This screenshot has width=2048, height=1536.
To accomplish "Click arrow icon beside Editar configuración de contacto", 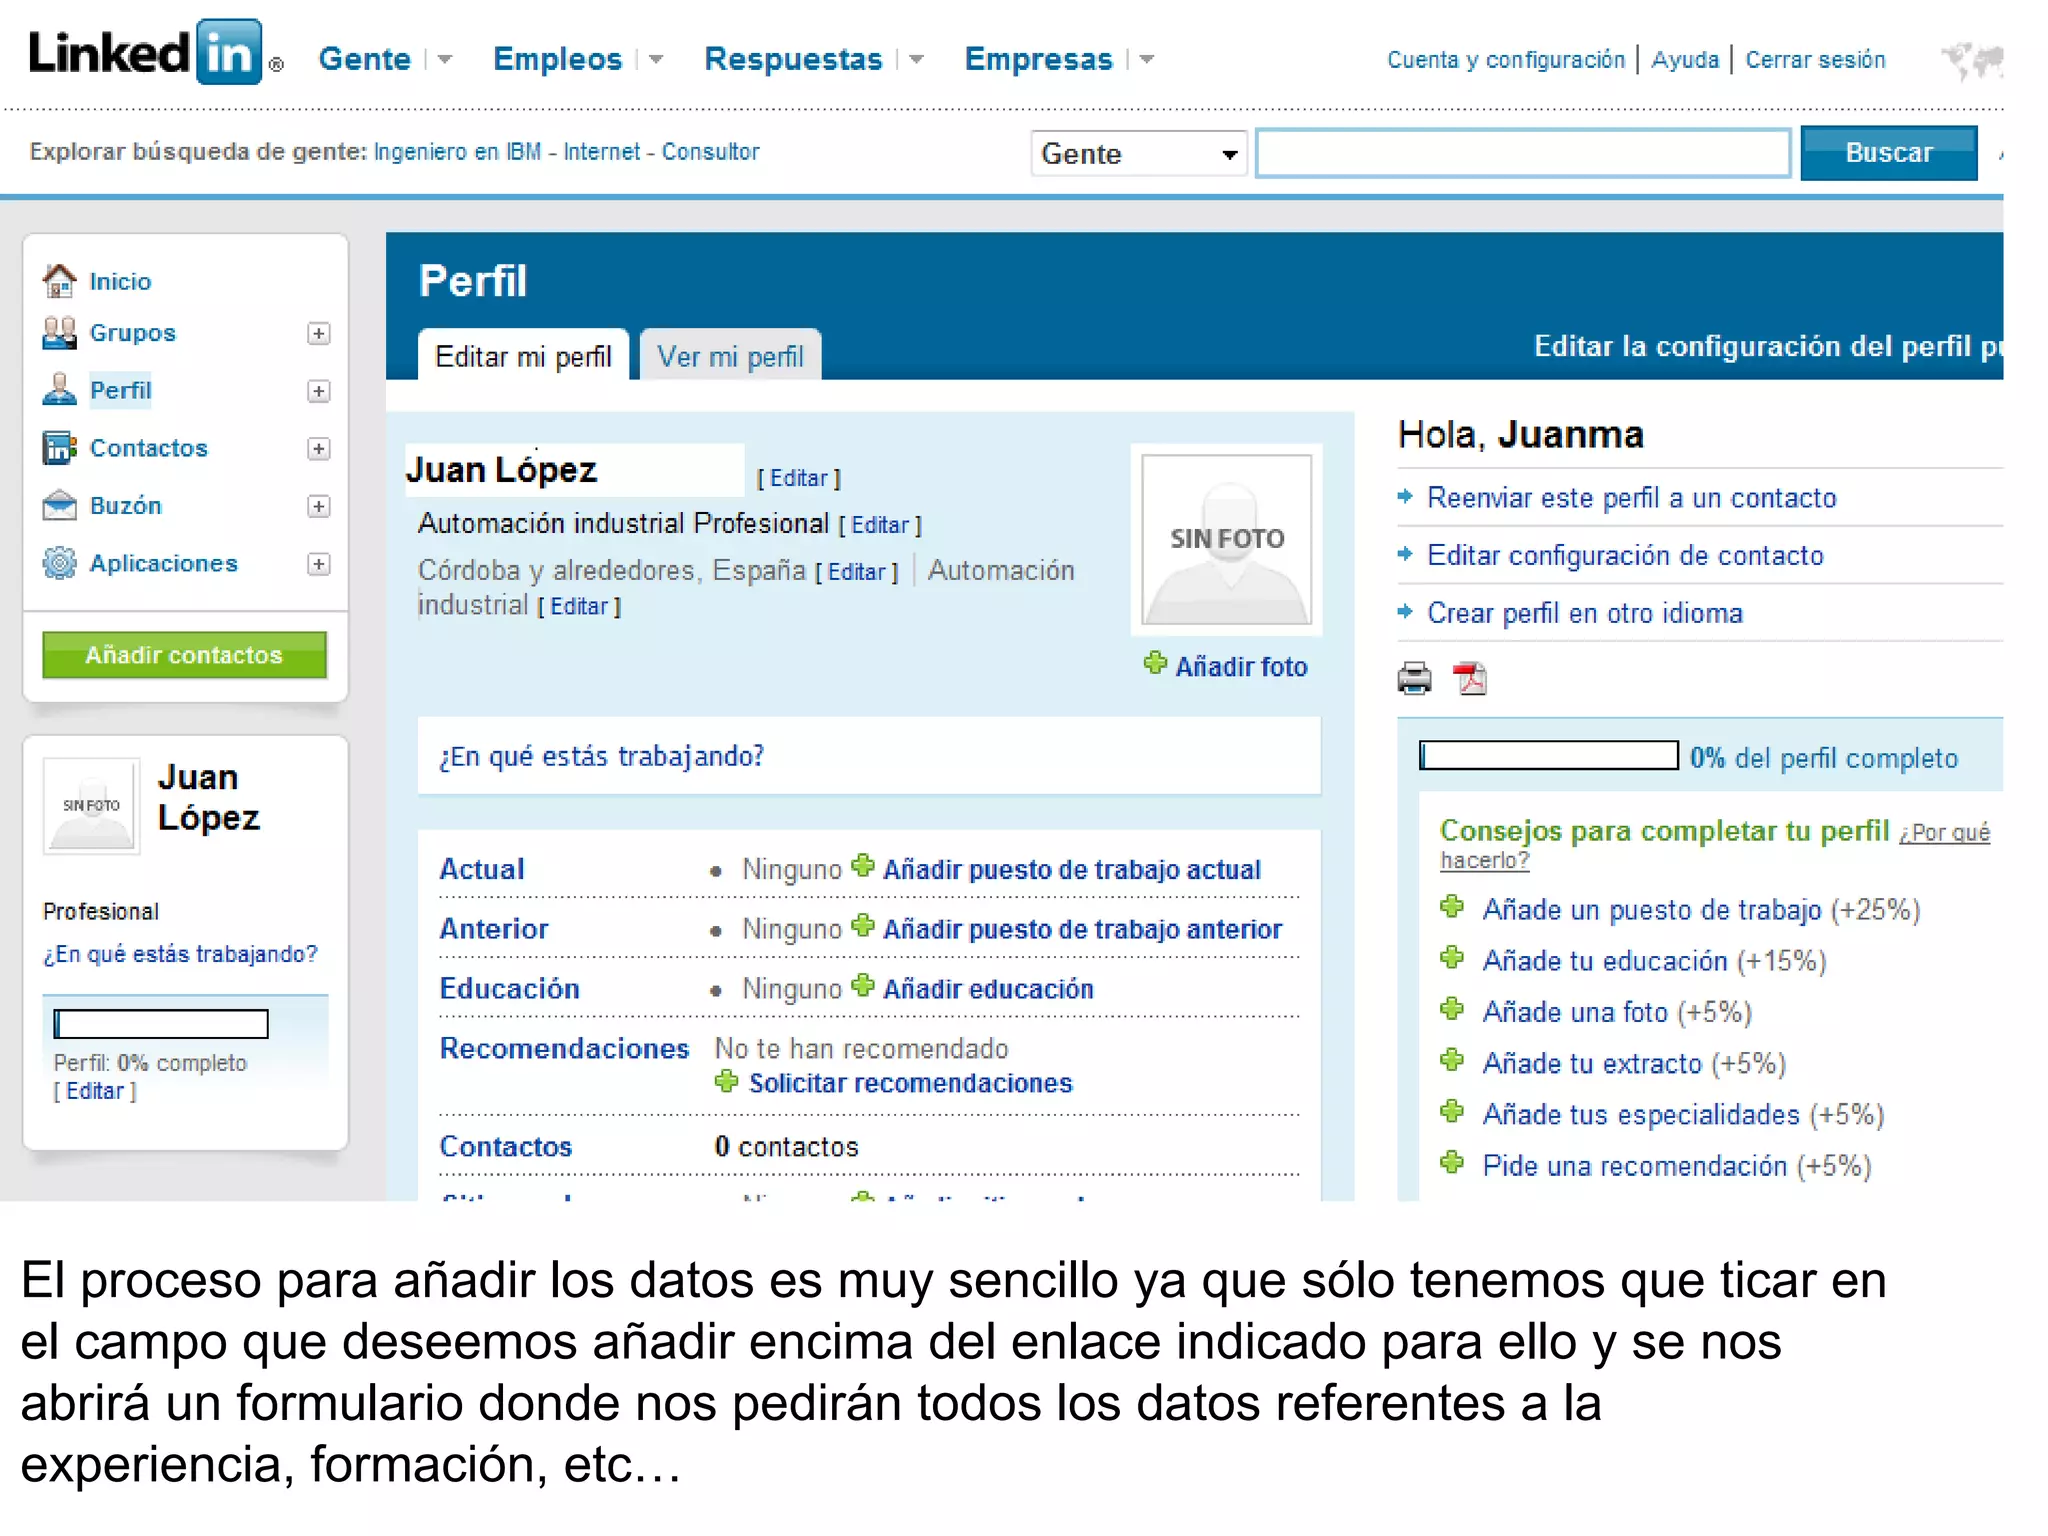I will 1405,554.
